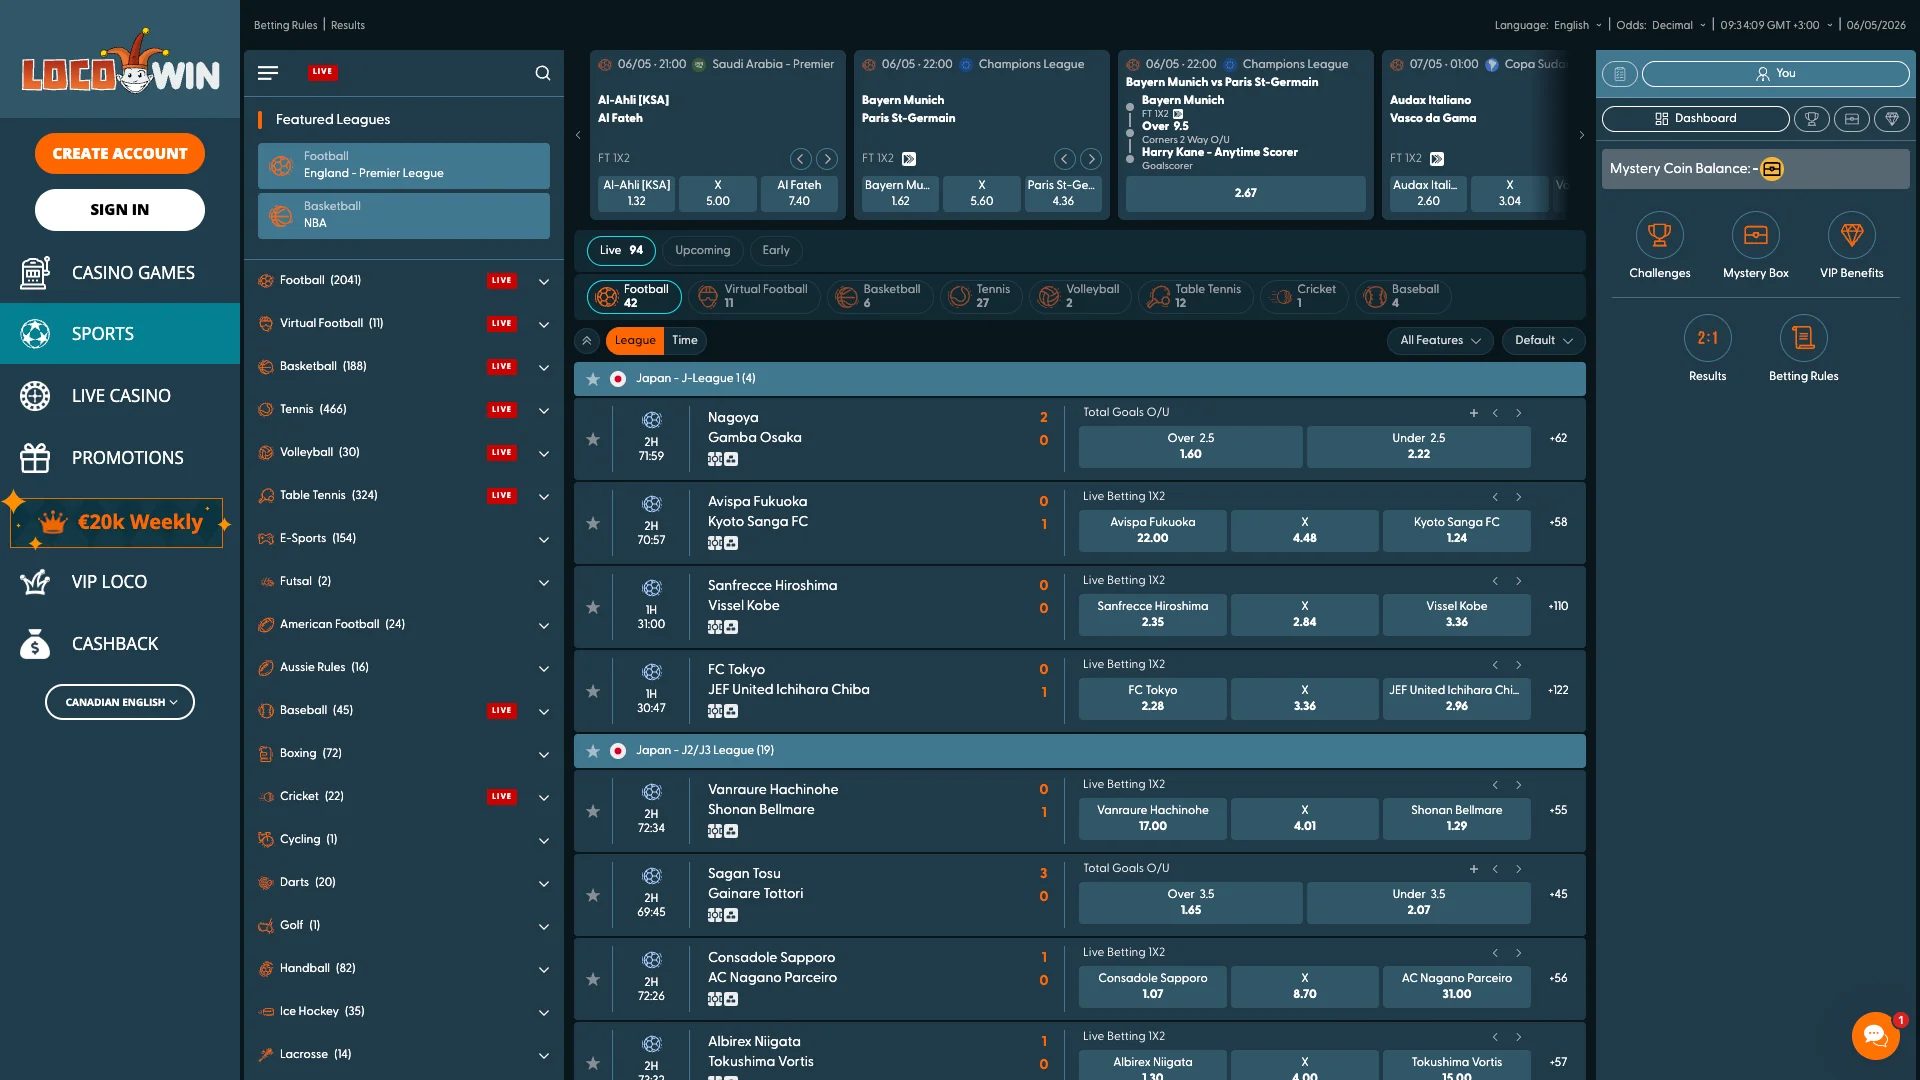Click the diamond icon beside Dashboard

(1892, 119)
